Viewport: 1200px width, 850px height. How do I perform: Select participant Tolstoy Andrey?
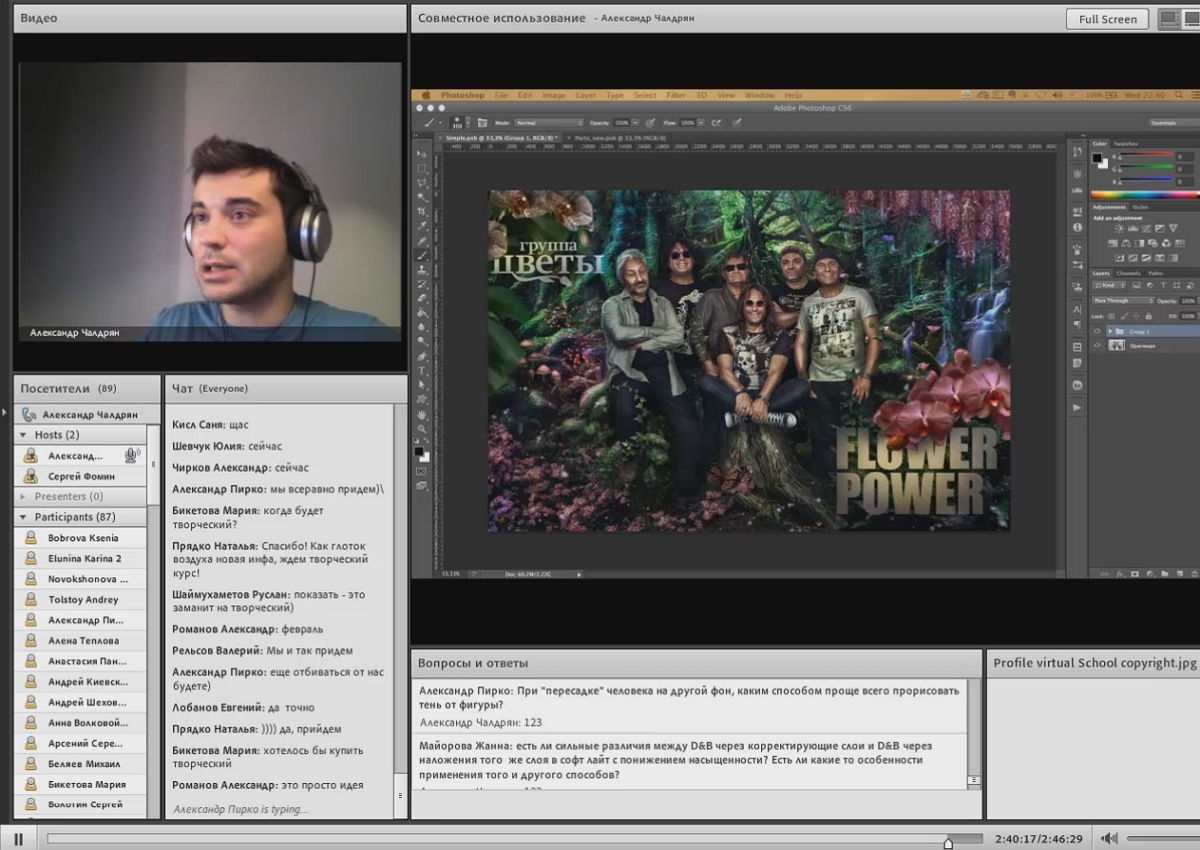81,599
